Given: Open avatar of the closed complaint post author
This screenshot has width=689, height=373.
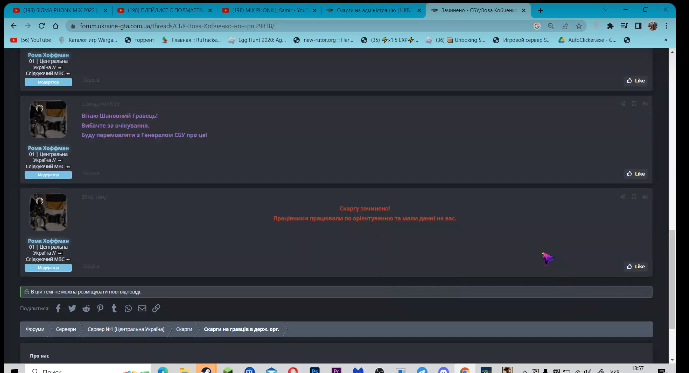Looking at the screenshot, I should click(48, 212).
